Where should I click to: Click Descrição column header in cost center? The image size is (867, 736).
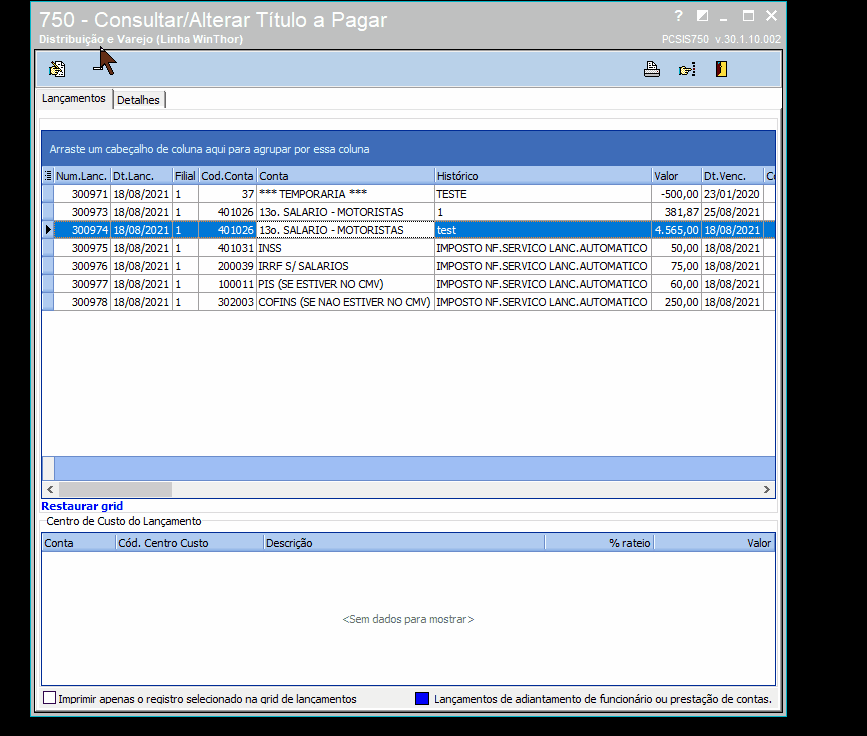[404, 543]
